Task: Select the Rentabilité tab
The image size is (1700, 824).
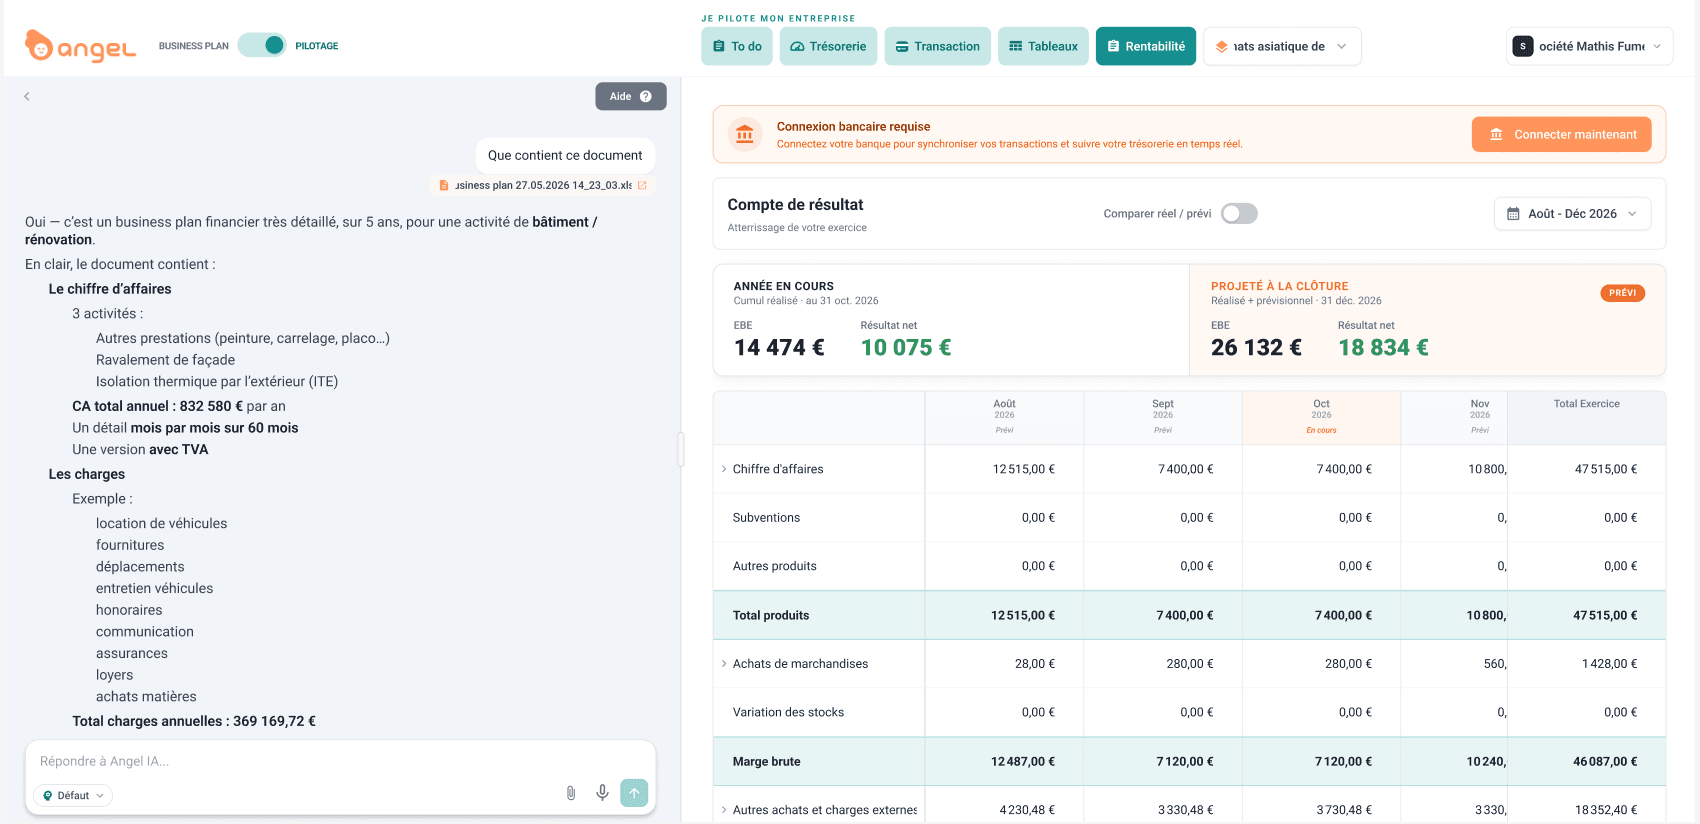Action: [1146, 46]
